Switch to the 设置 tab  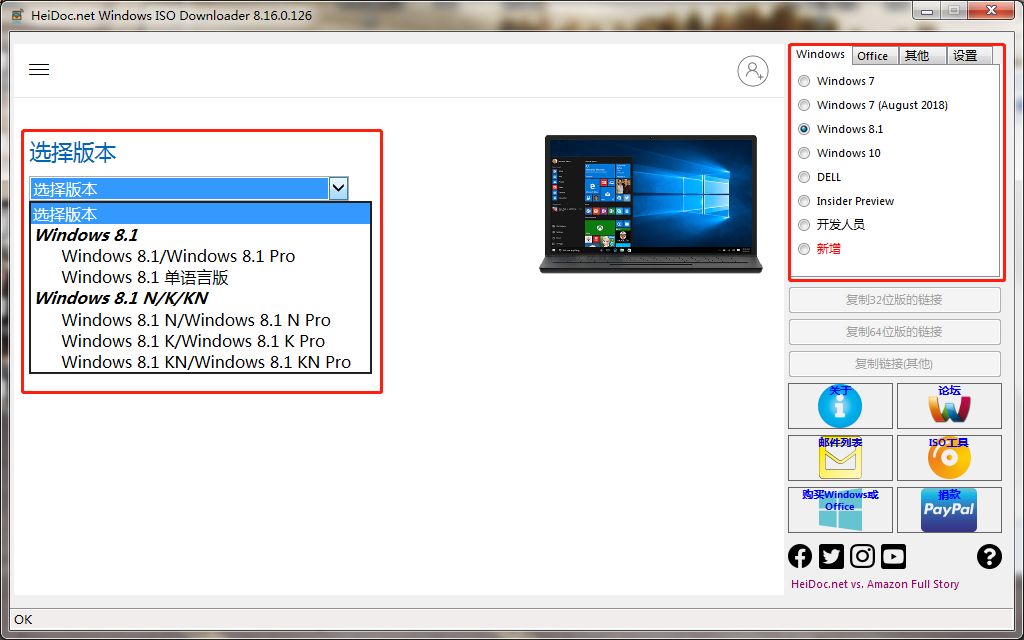tap(969, 56)
